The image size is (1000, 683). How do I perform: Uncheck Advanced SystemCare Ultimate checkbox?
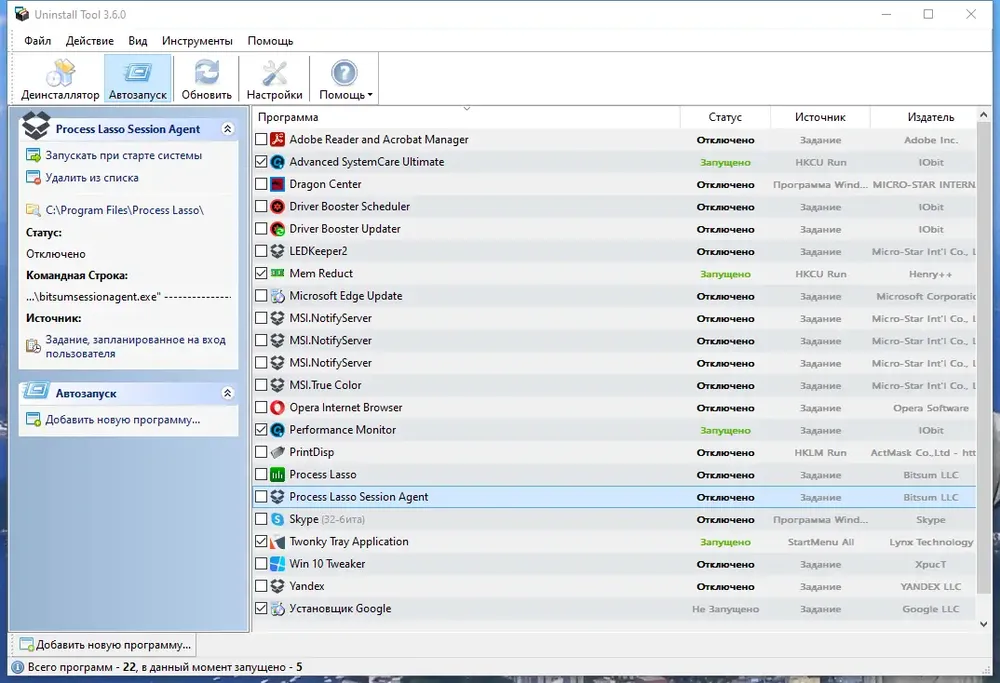tap(261, 161)
